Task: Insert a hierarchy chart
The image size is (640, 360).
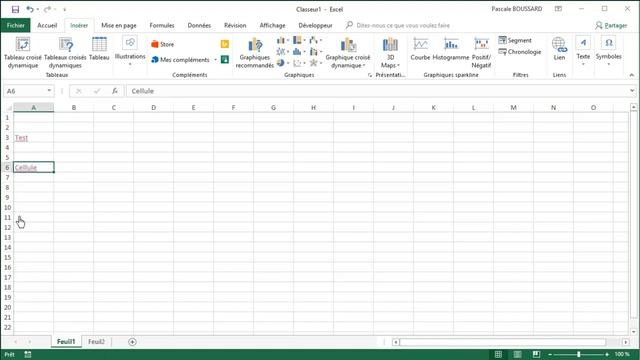Action: pos(299,40)
